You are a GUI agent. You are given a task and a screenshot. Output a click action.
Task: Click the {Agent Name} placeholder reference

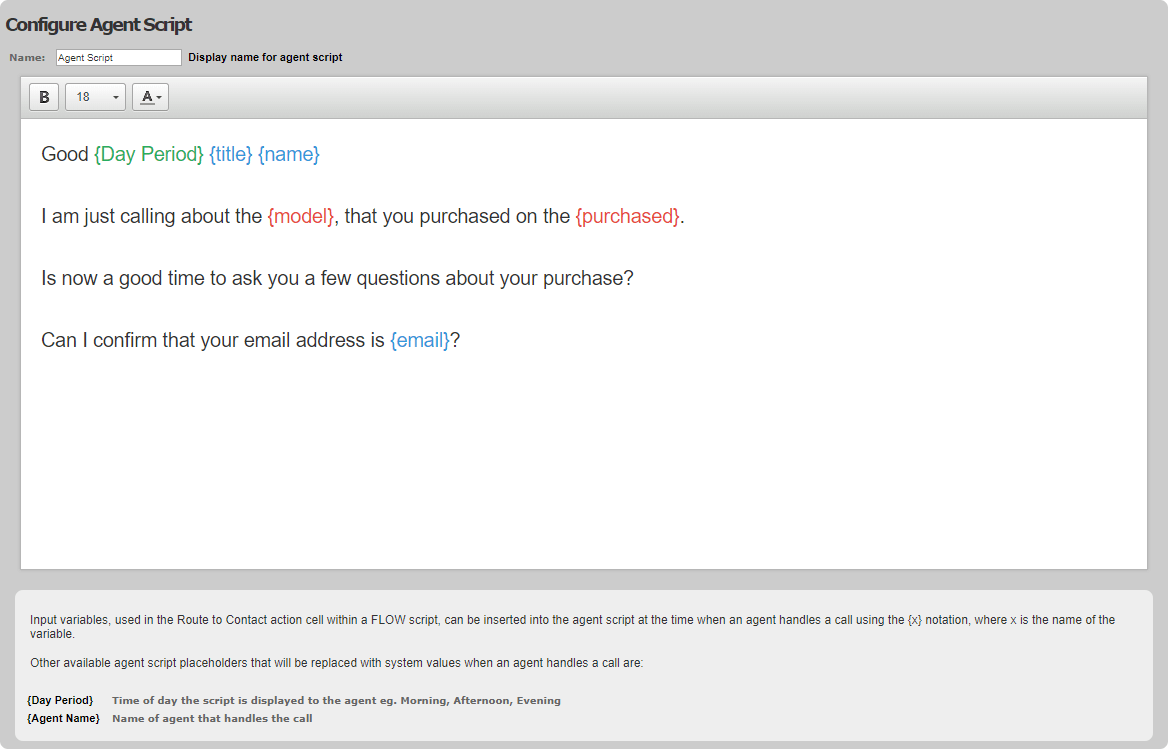point(63,718)
